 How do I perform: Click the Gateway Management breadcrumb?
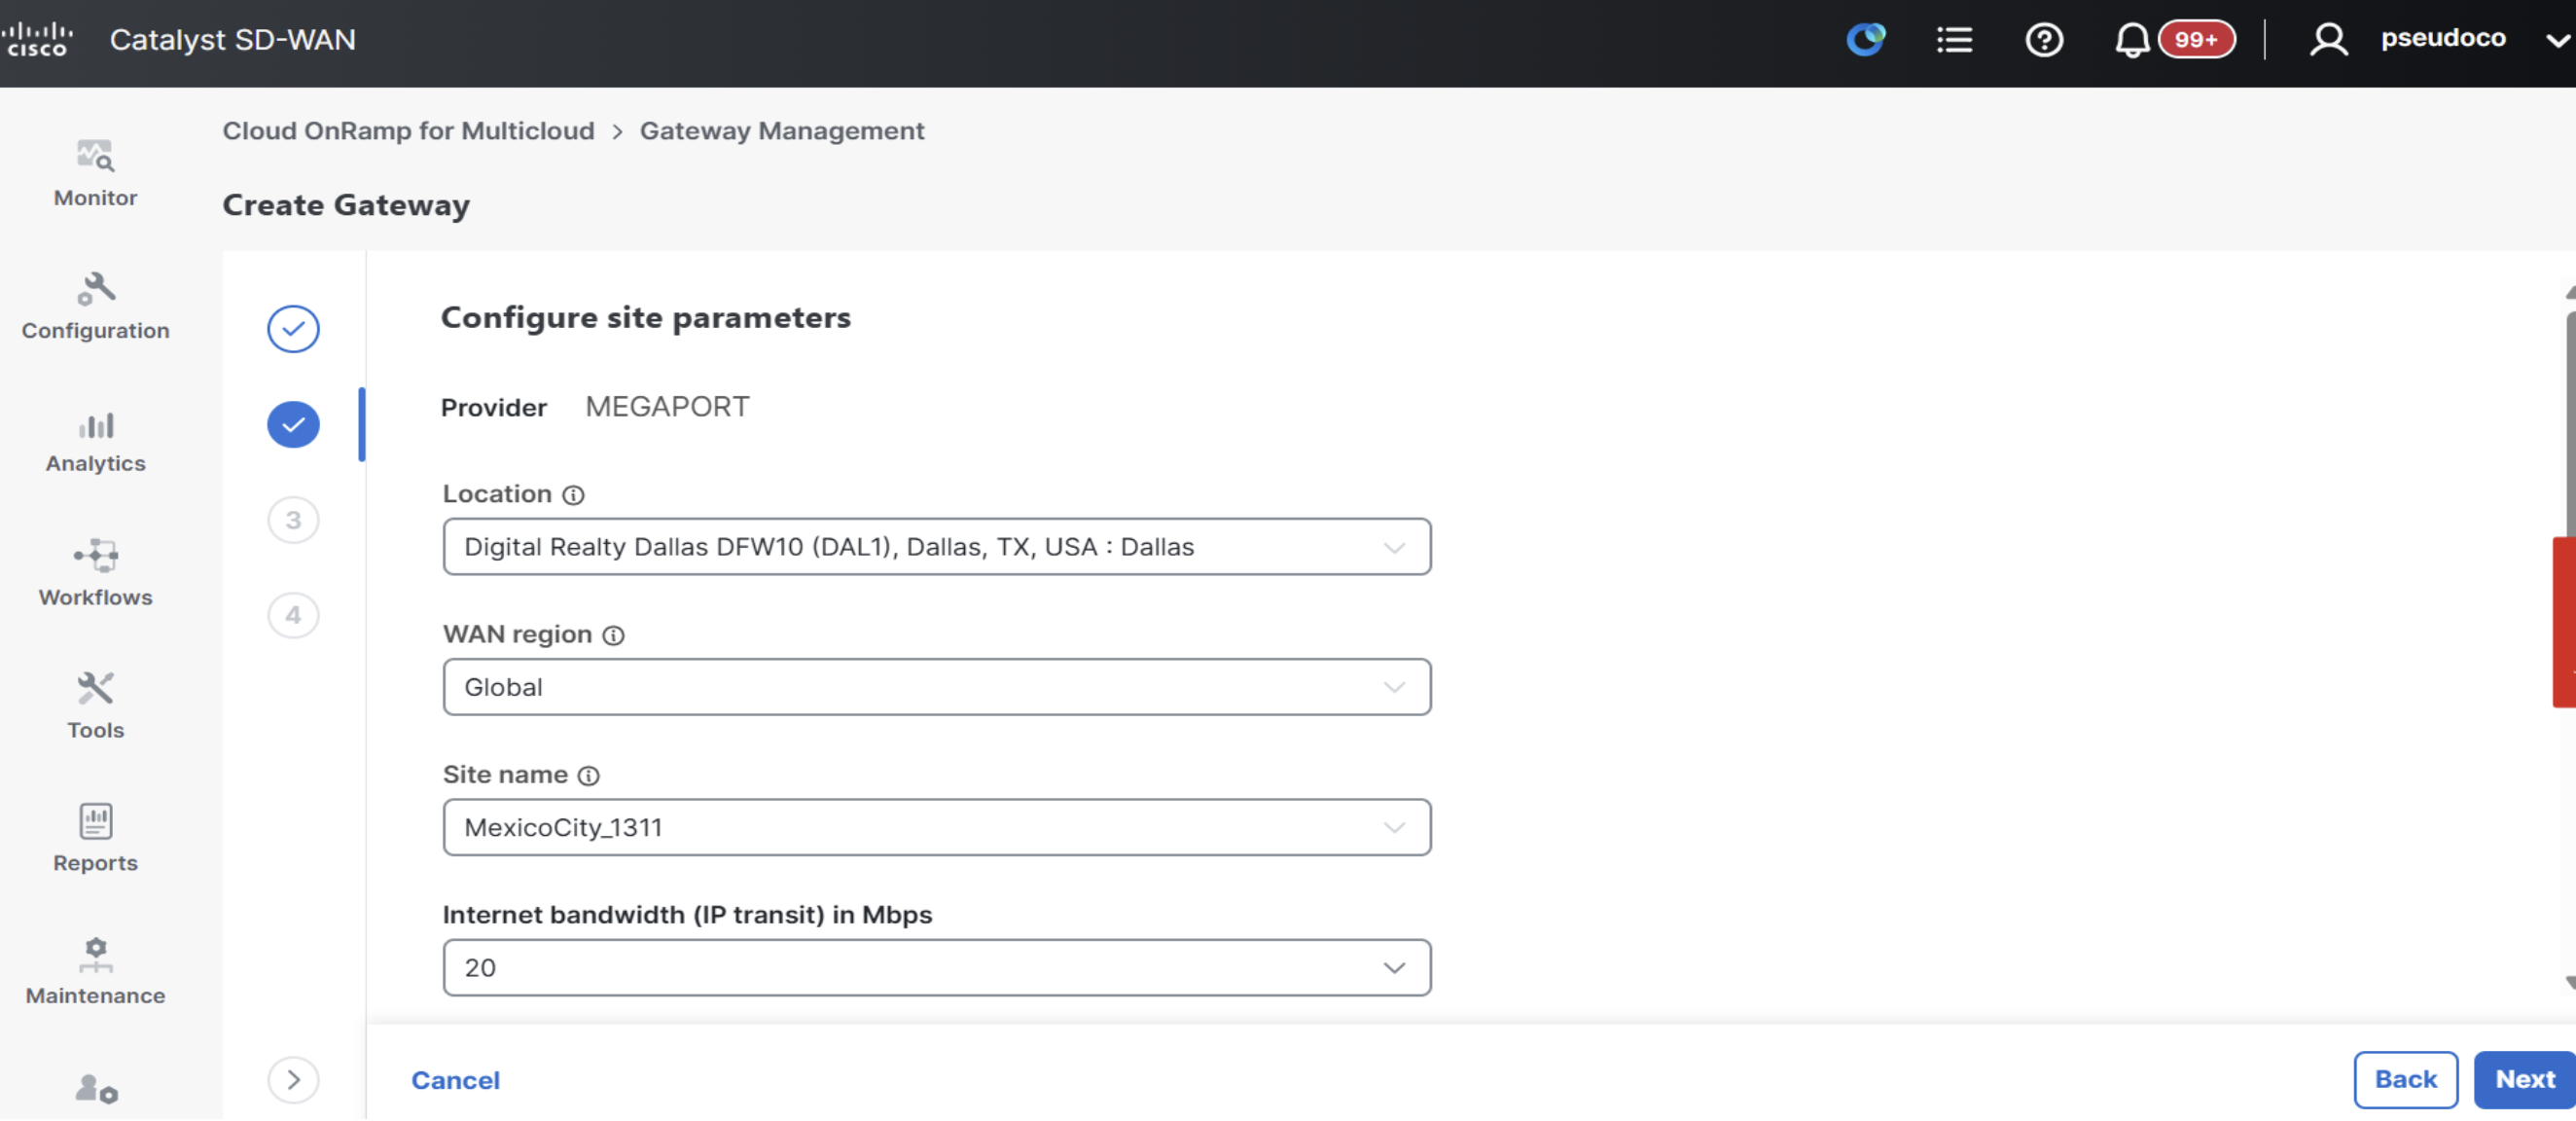pyautogui.click(x=782, y=131)
